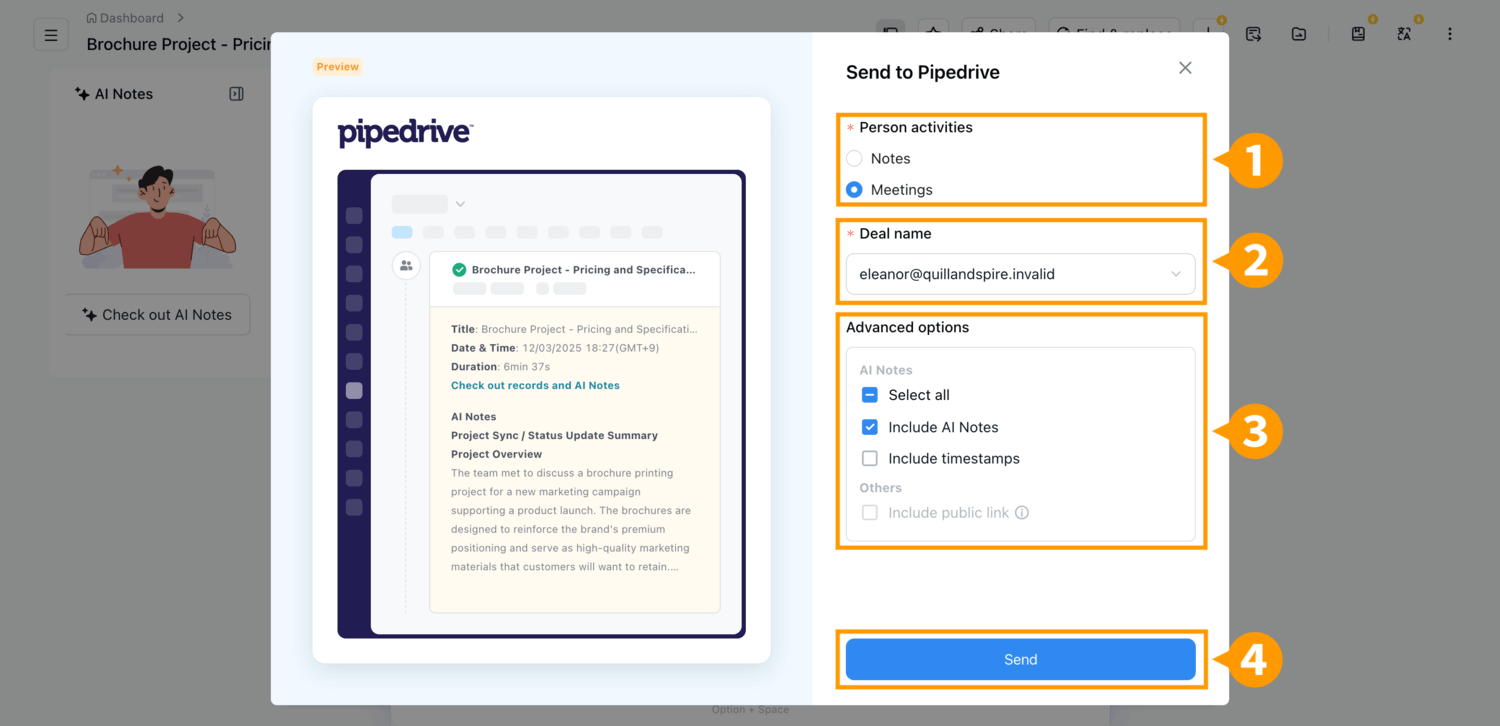Viewport: 1500px width, 726px height.
Task: Click the Send button
Action: (x=1020, y=659)
